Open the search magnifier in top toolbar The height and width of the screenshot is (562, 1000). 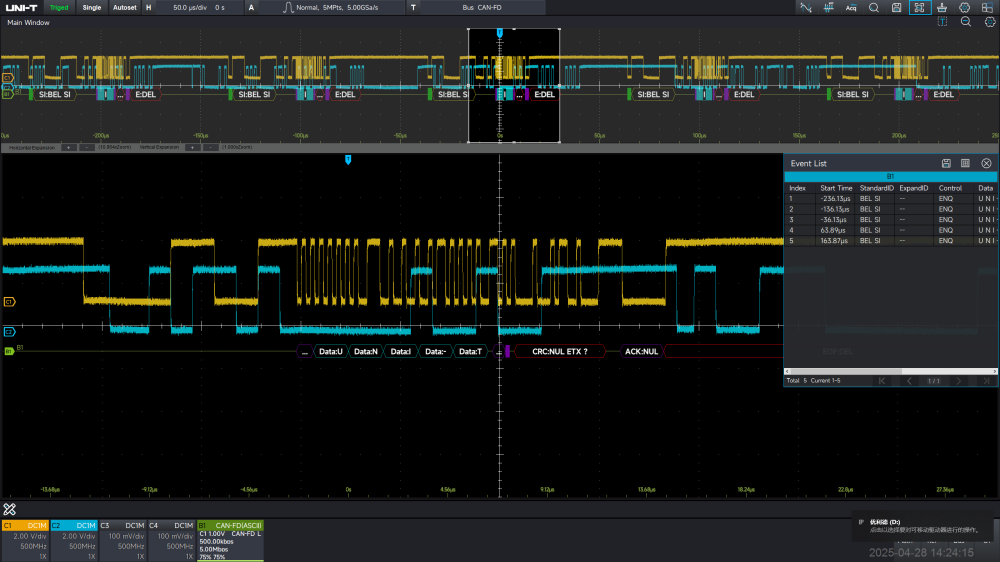[873, 7]
